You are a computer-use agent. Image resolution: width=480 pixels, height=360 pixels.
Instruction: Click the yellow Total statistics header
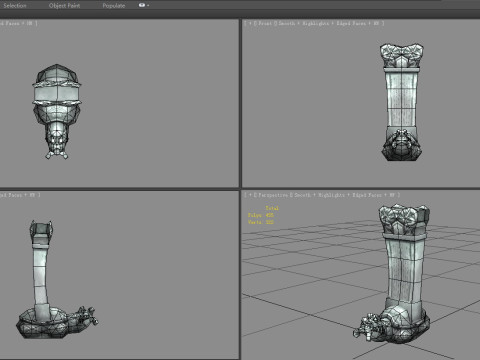click(x=272, y=208)
